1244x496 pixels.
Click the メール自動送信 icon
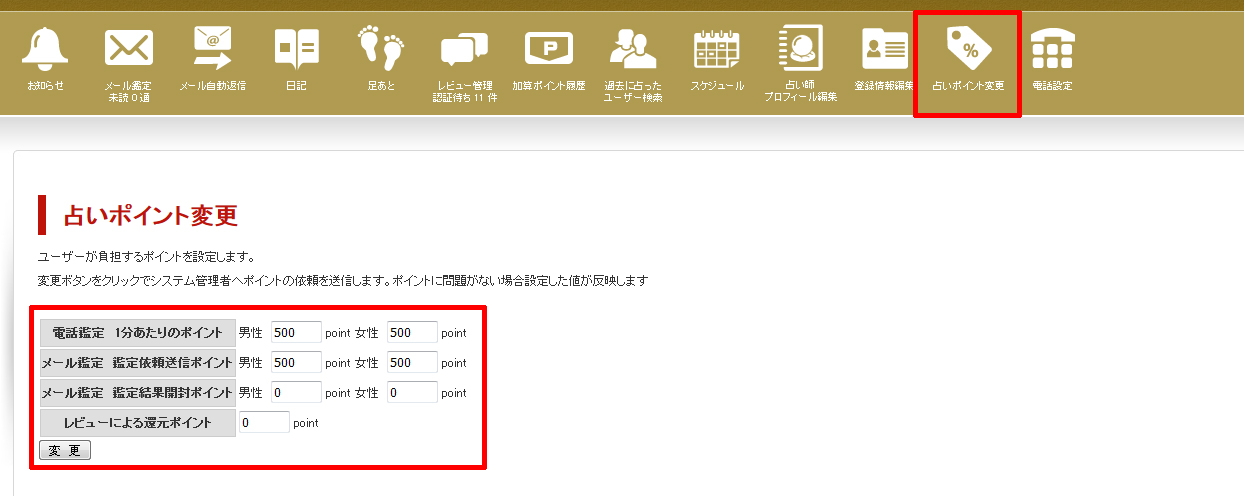click(x=212, y=48)
